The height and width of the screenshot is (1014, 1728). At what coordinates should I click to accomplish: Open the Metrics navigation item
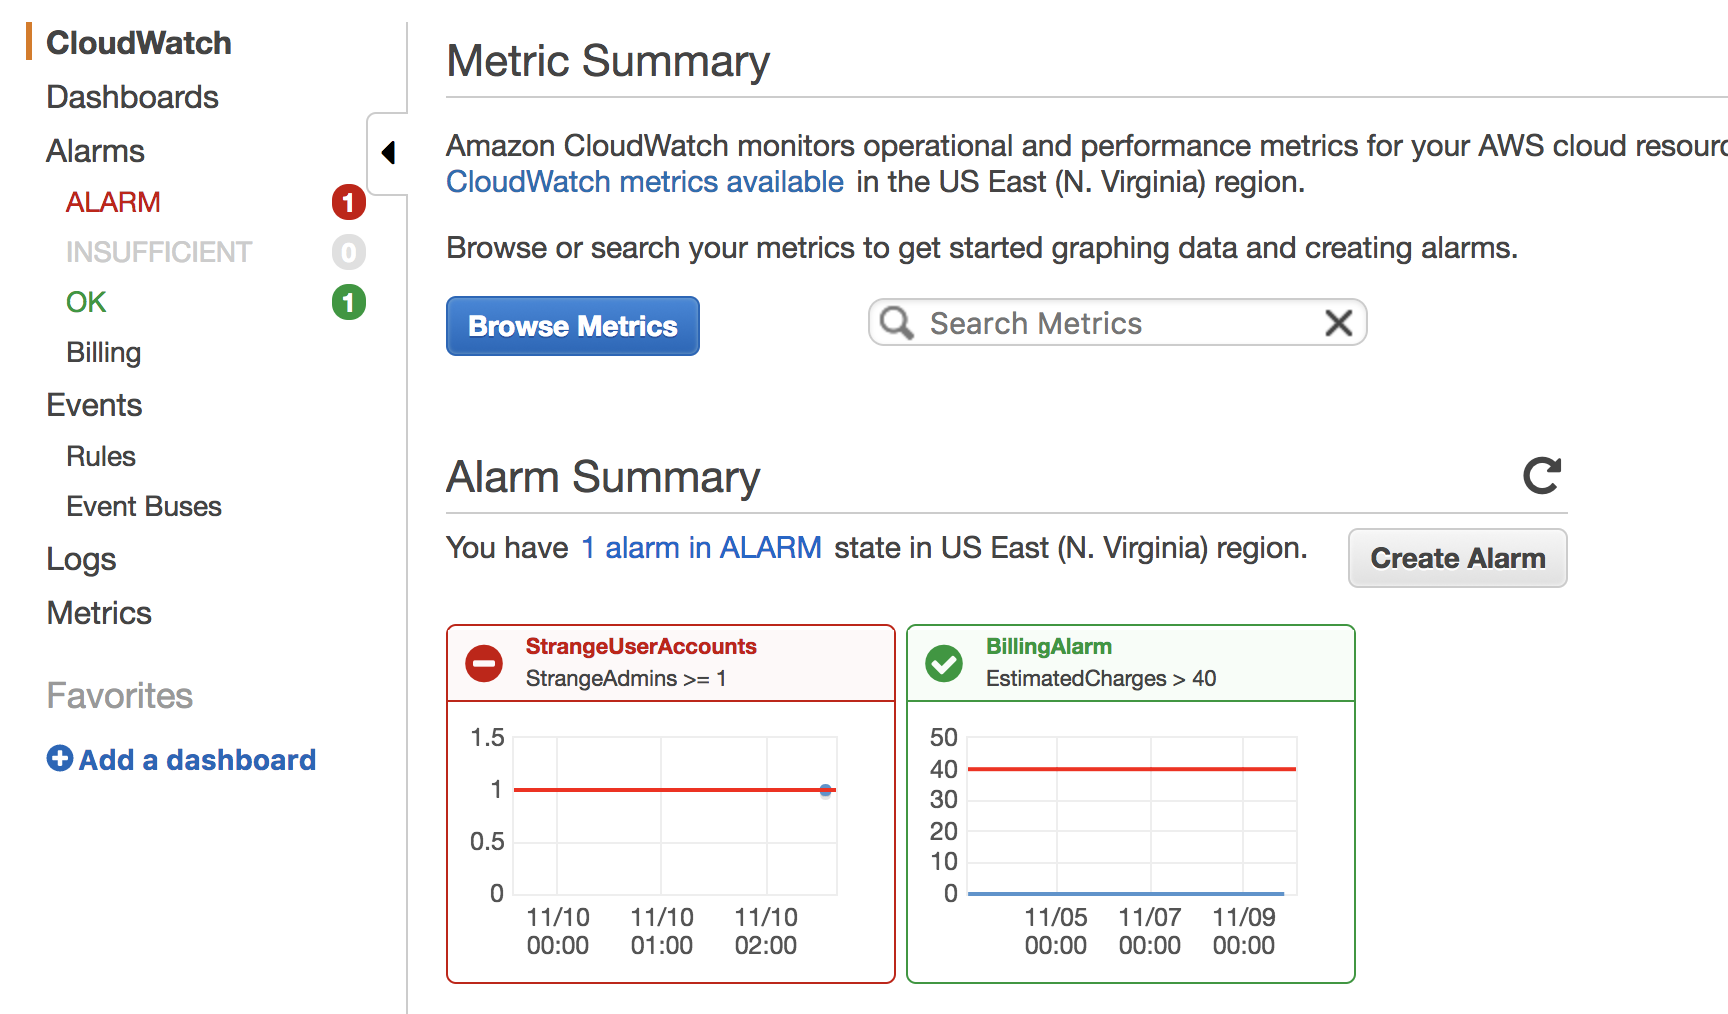pyautogui.click(x=99, y=613)
